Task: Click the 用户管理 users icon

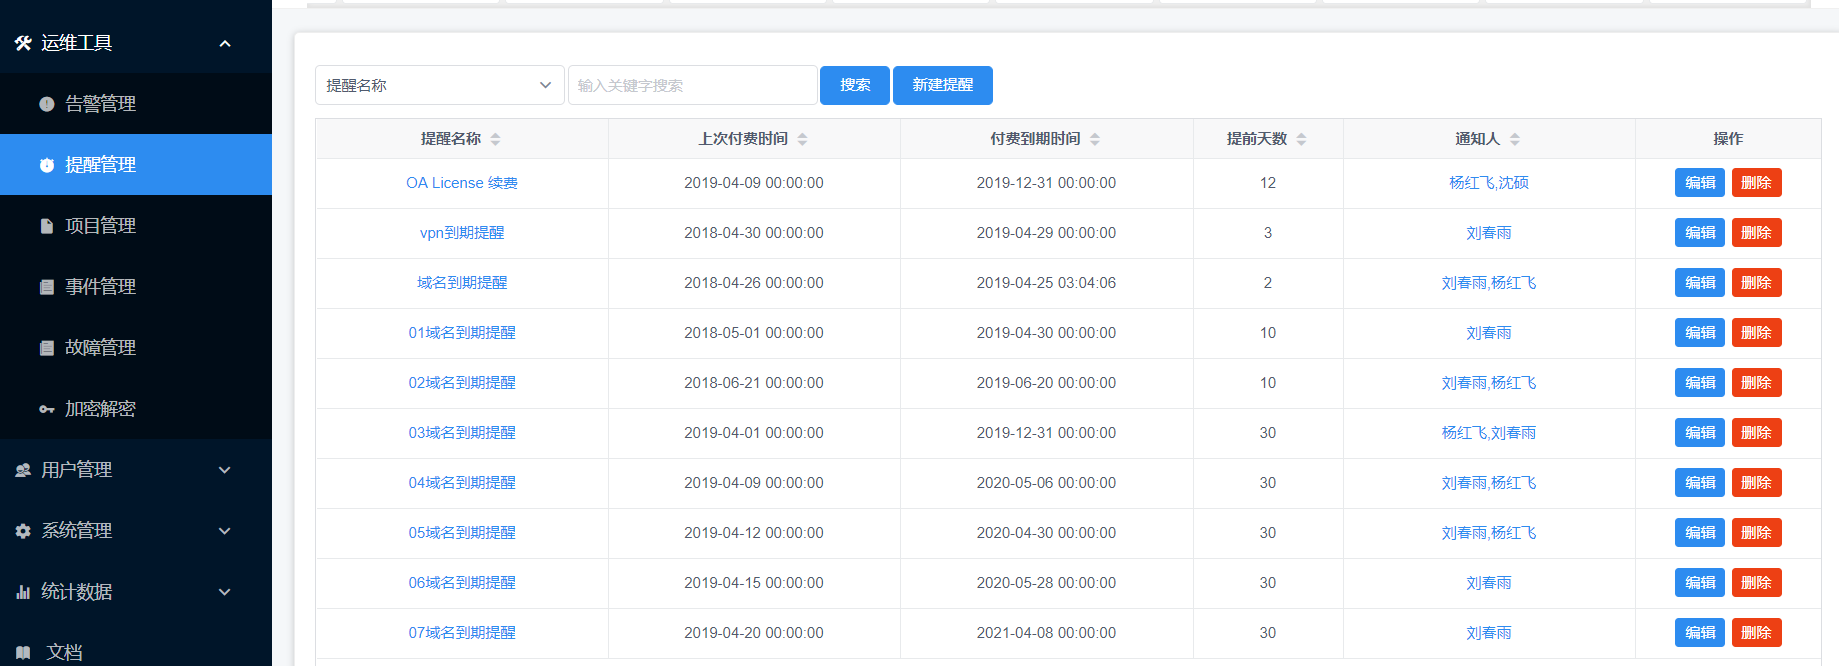Action: (x=23, y=470)
